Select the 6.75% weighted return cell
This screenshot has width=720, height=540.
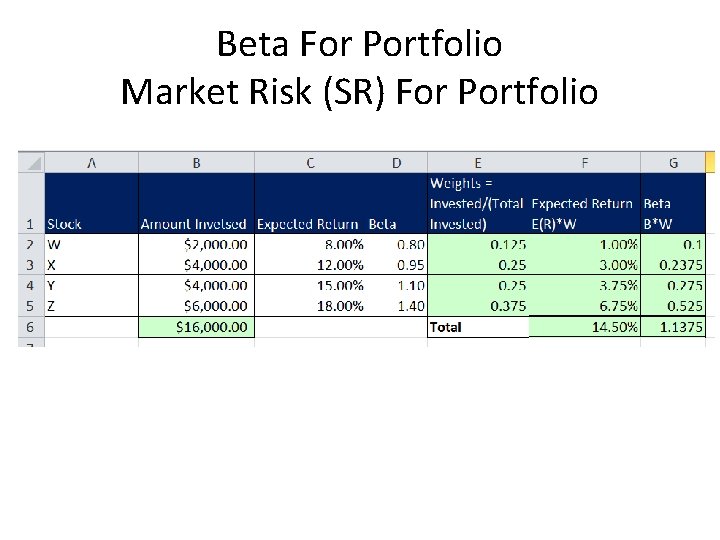(584, 306)
